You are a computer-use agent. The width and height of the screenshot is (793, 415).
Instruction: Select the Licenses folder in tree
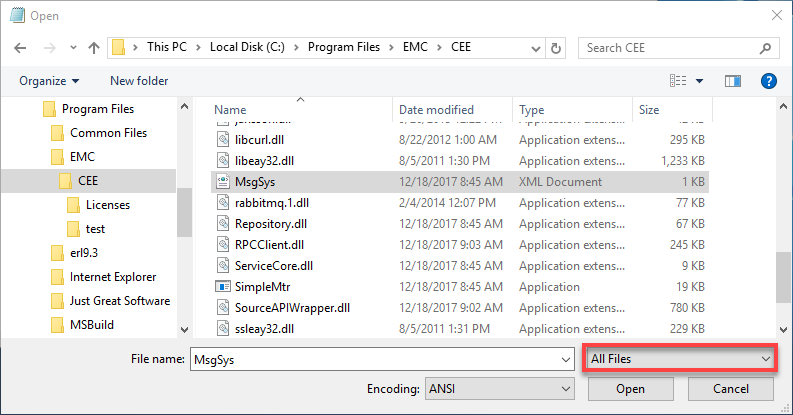(x=107, y=205)
